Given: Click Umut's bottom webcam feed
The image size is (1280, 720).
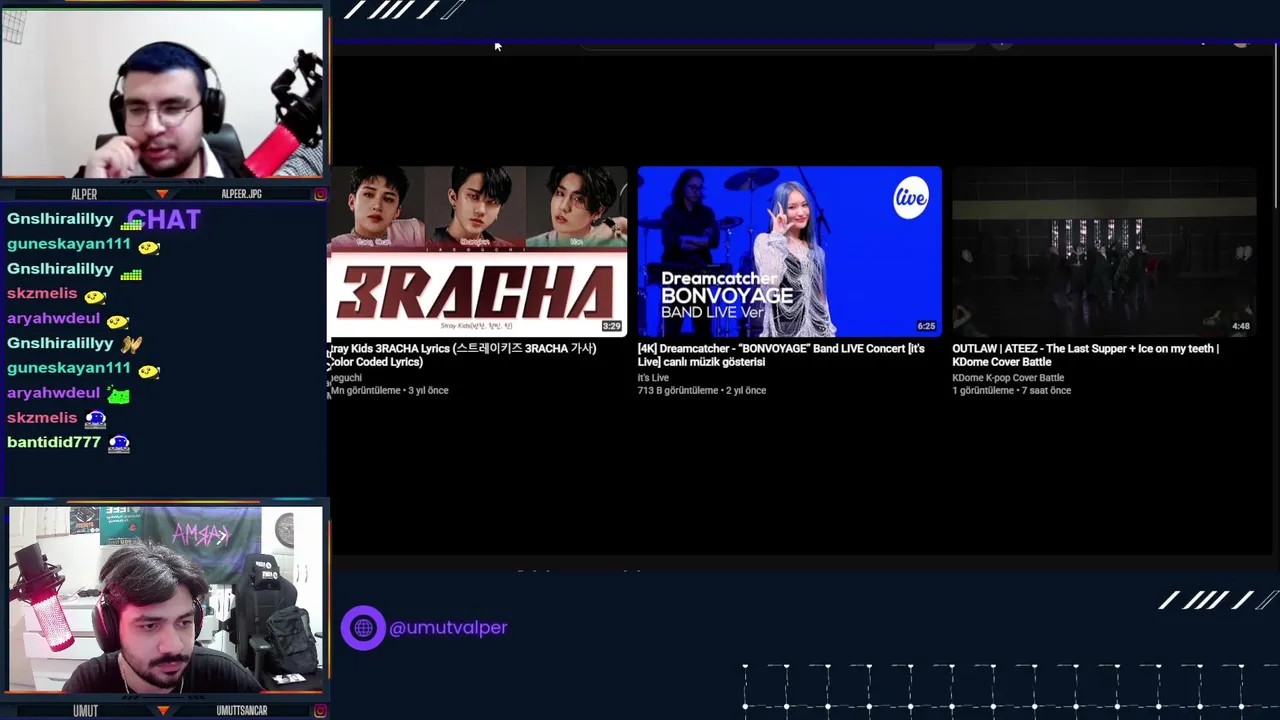Looking at the screenshot, I should [x=166, y=598].
